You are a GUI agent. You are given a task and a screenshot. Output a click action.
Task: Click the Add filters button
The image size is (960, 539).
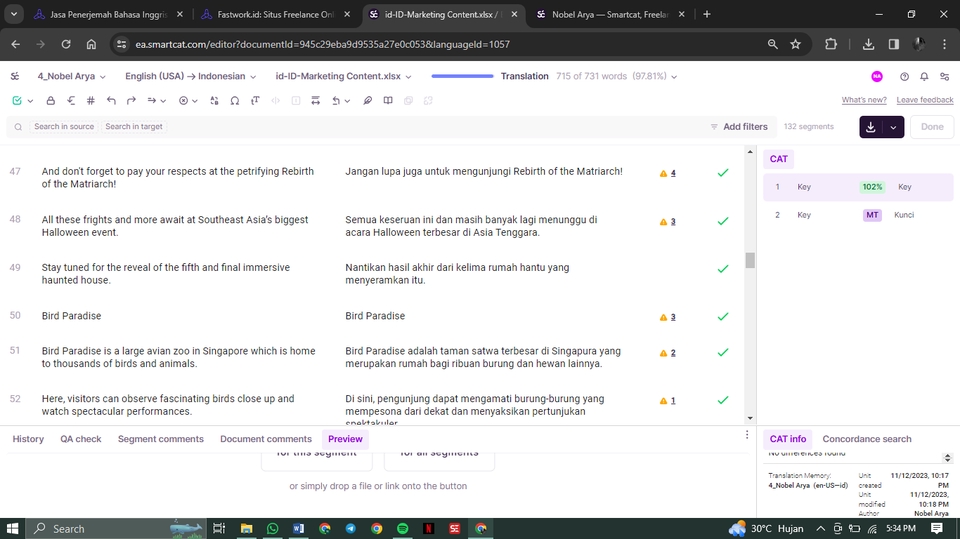tap(738, 126)
